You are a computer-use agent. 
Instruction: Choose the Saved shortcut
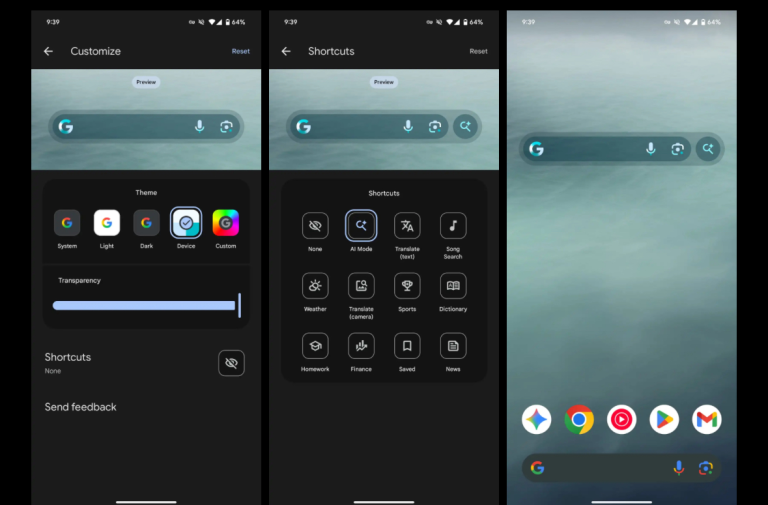pyautogui.click(x=407, y=346)
